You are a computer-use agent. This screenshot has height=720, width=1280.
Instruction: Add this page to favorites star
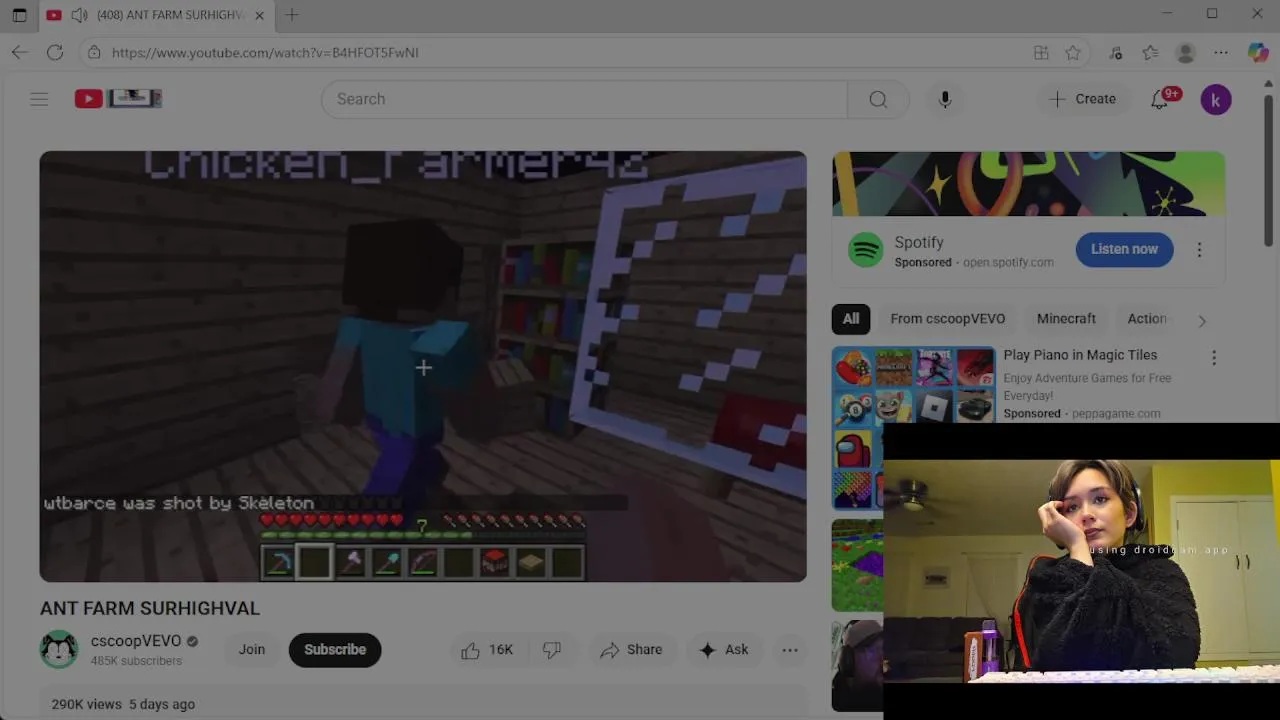click(x=1073, y=52)
